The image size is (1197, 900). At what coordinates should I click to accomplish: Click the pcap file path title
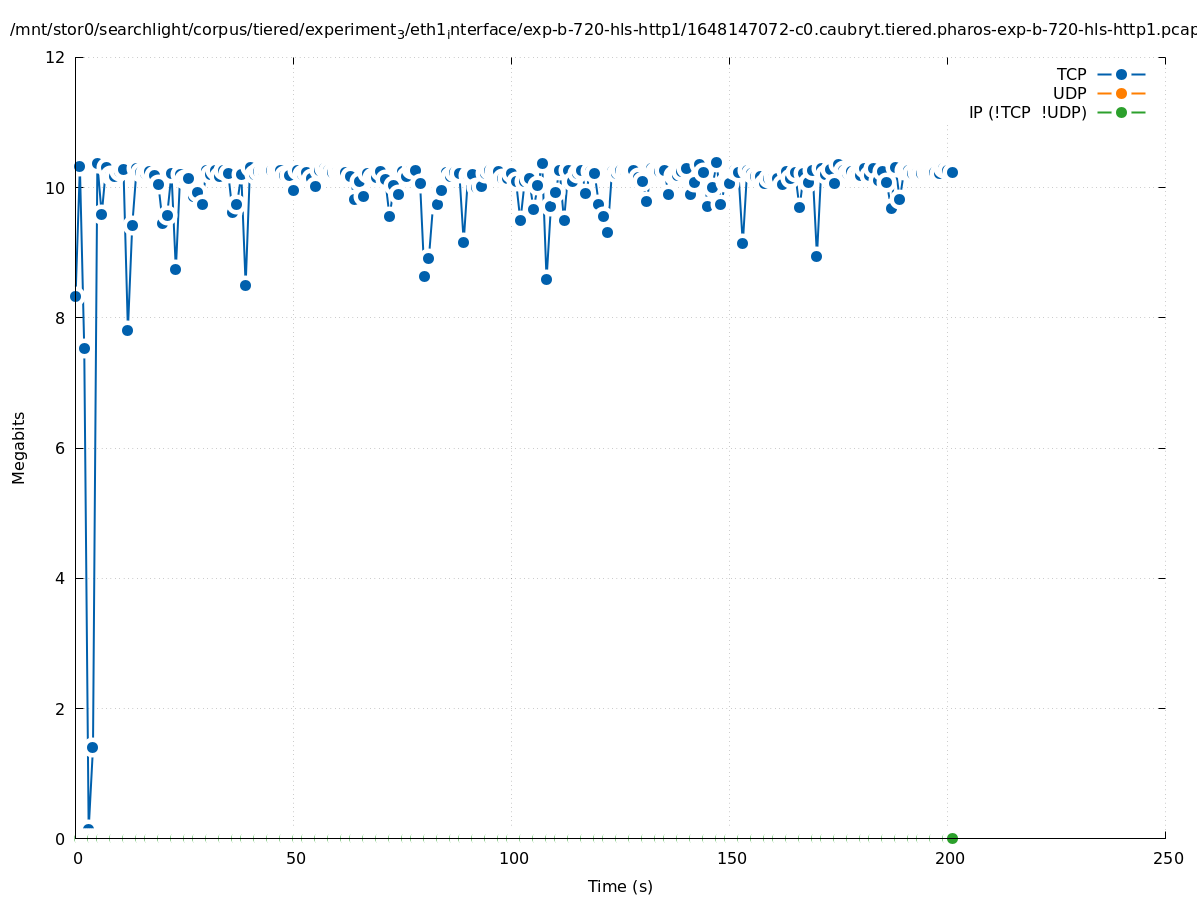602,30
